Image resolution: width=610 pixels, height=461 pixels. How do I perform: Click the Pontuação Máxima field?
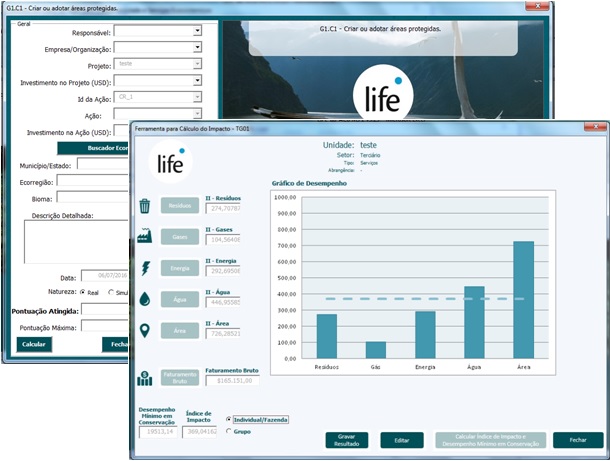point(105,326)
